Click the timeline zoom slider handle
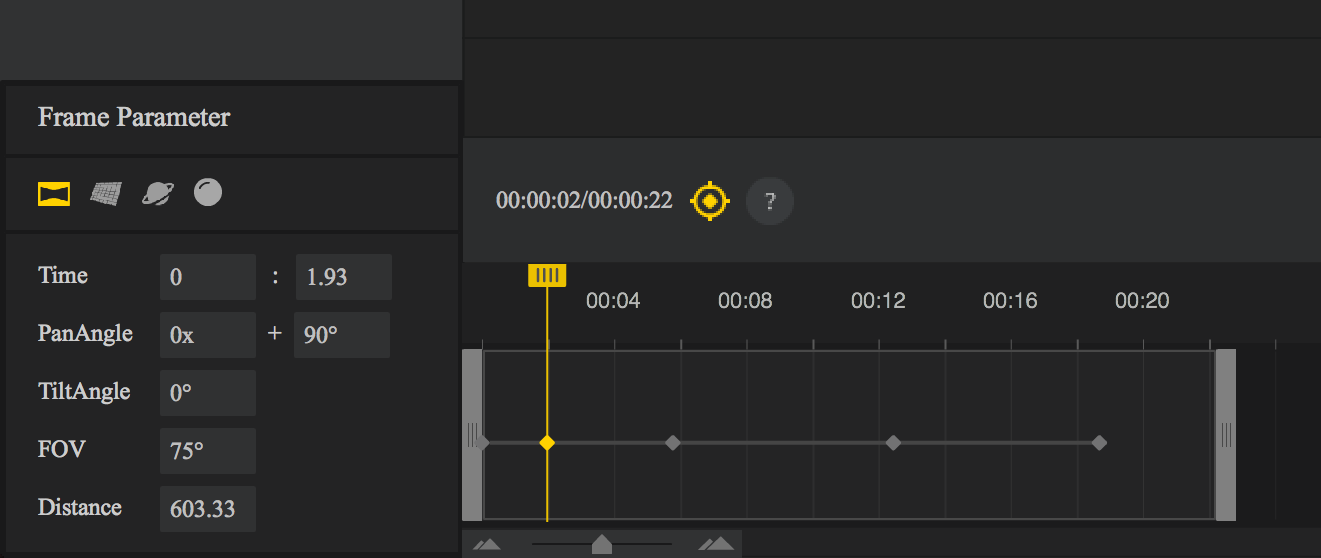The width and height of the screenshot is (1321, 558). pyautogui.click(x=602, y=544)
